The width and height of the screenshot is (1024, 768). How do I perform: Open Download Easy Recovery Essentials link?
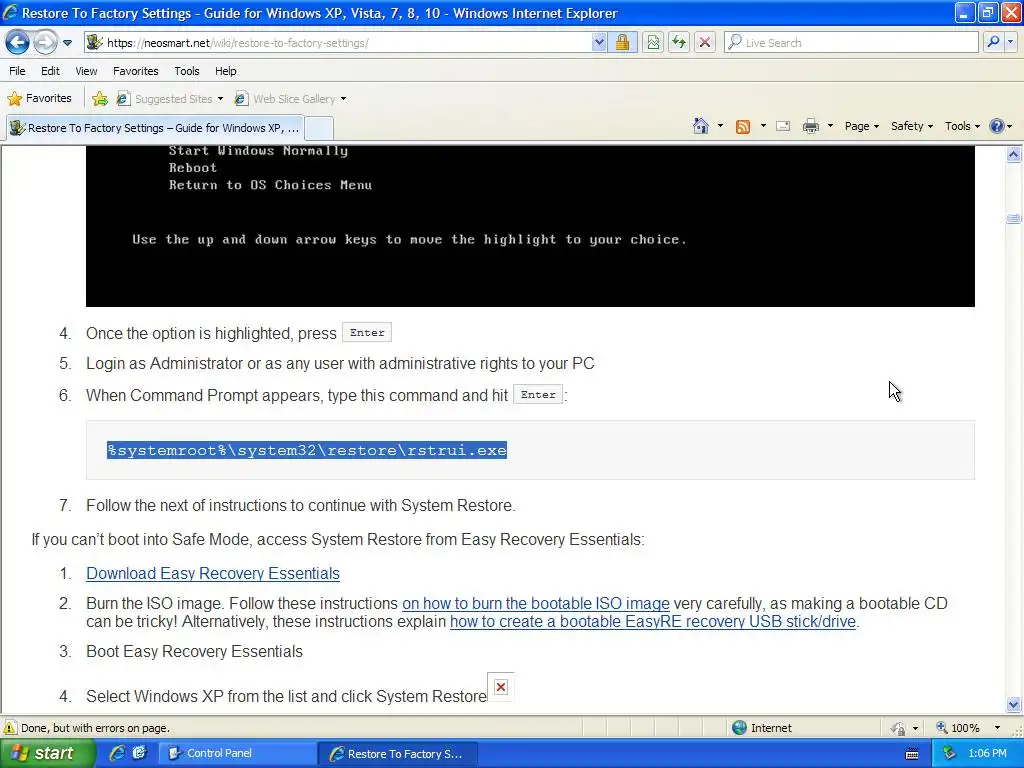click(x=213, y=573)
